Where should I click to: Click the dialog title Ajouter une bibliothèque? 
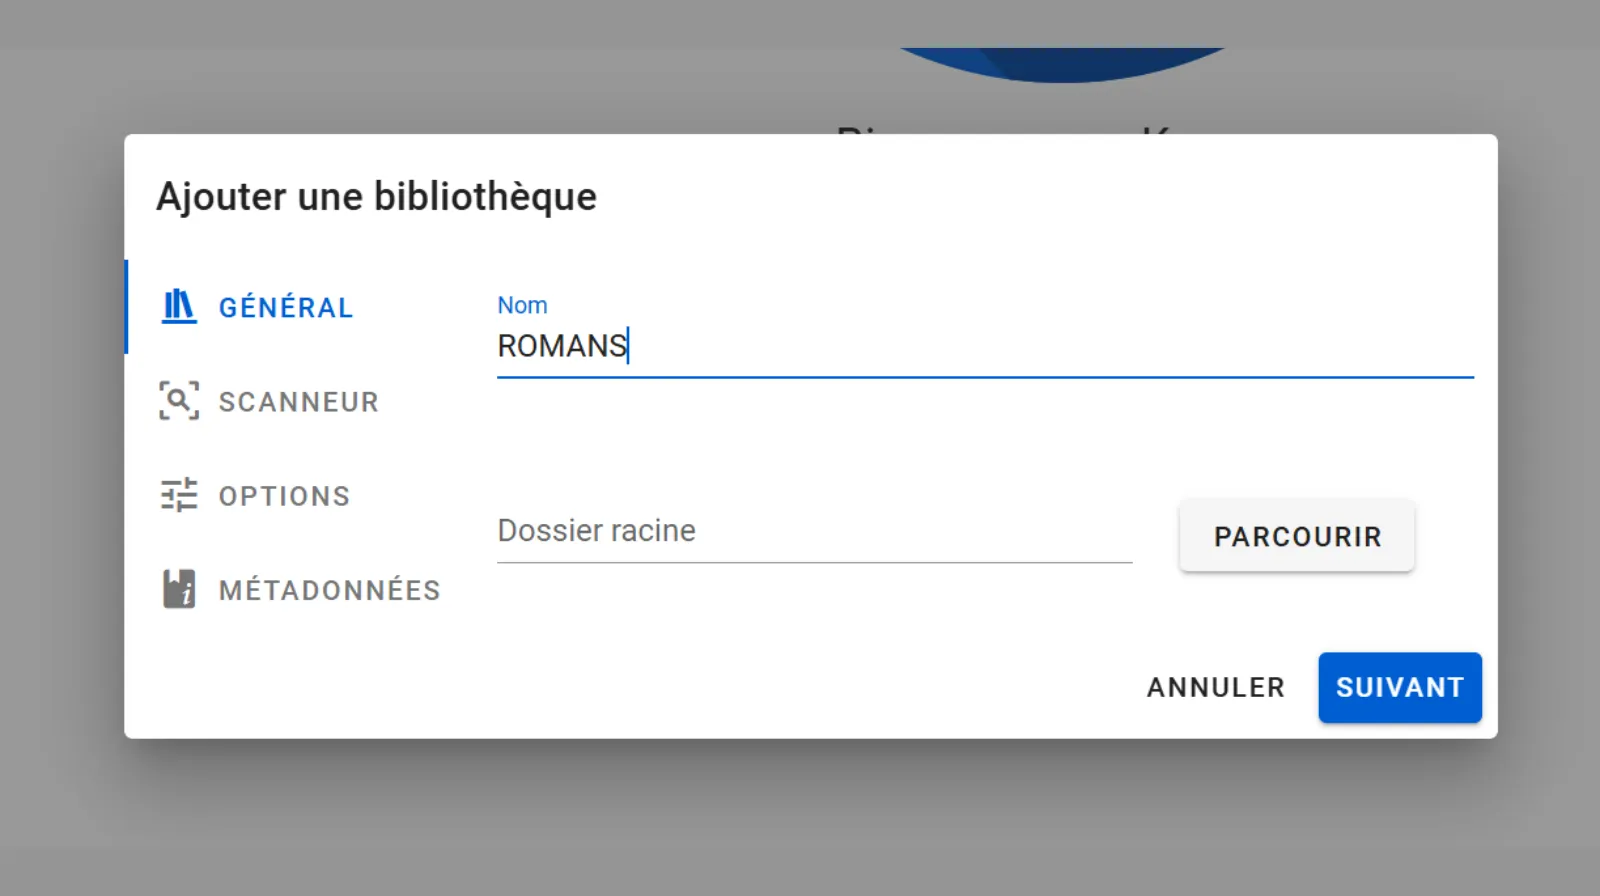(377, 196)
